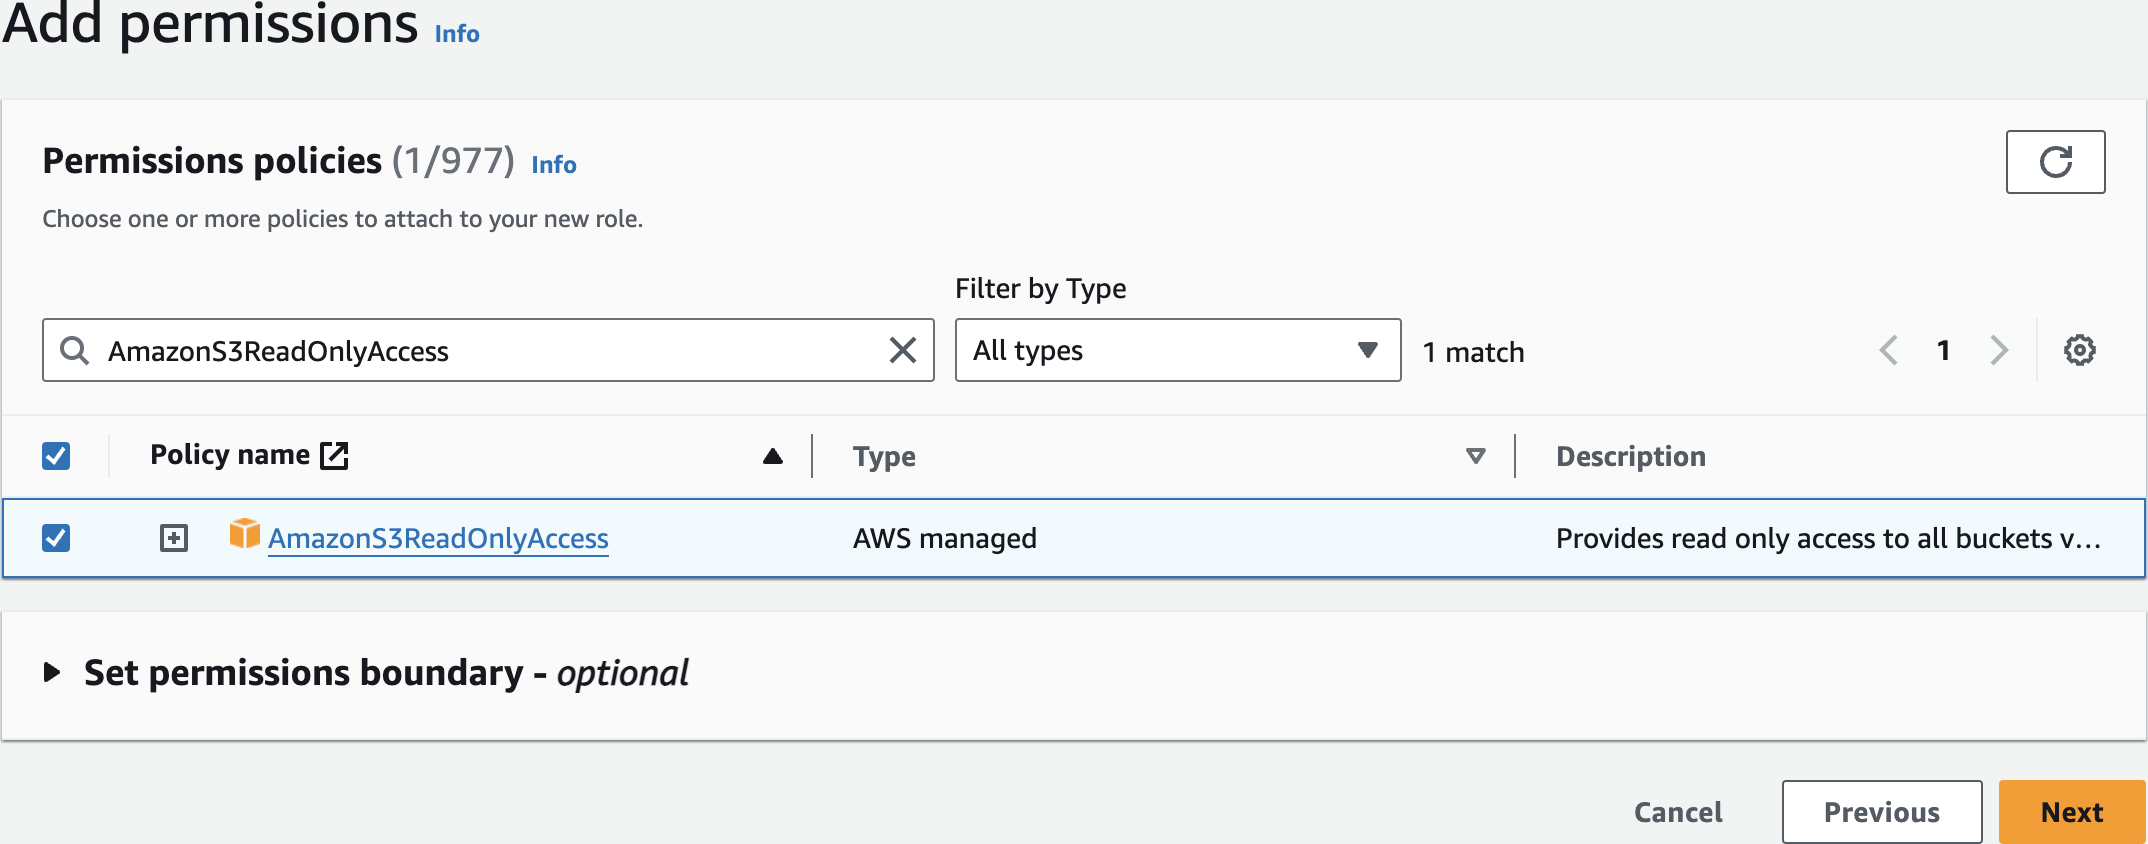2148x844 pixels.
Task: Open the AmazonS3ReadOnlyAccess policy link
Action: click(438, 538)
